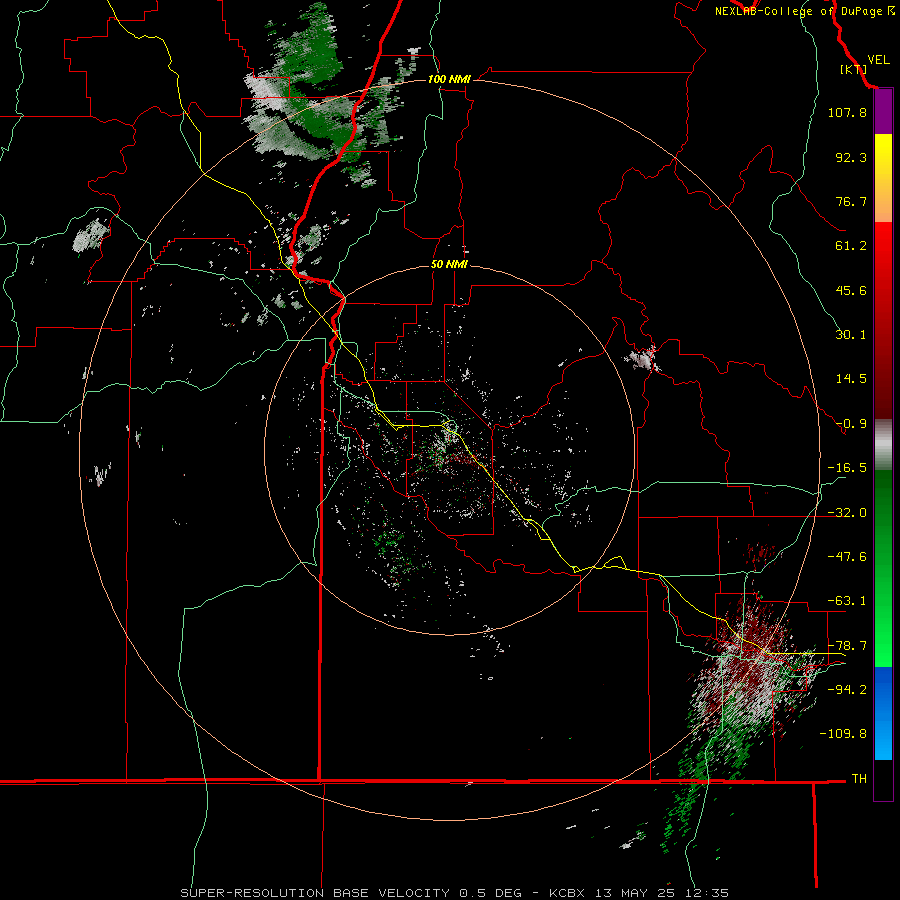Click the -16.5 legend value
The height and width of the screenshot is (900, 900).
[x=847, y=468]
